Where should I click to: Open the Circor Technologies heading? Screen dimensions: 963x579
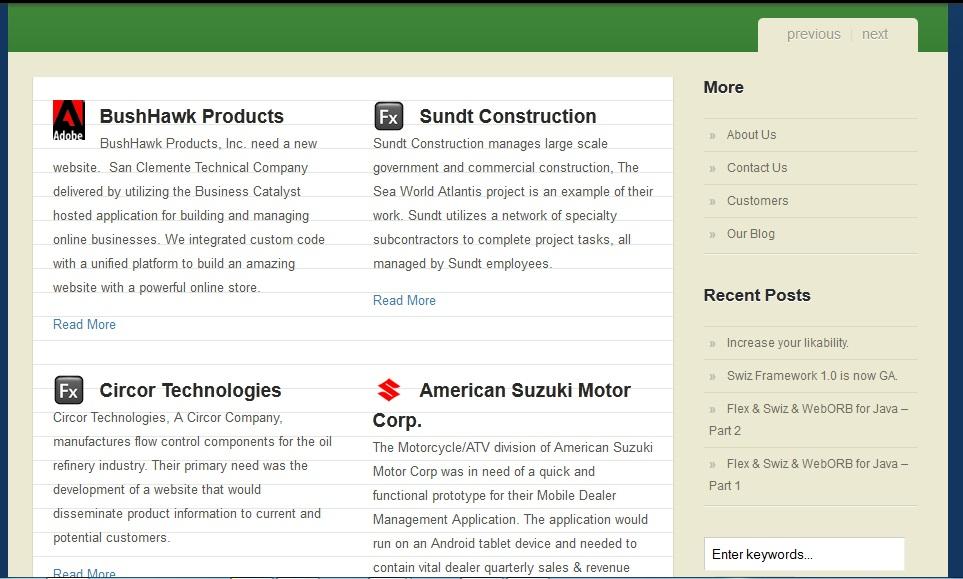tap(190, 390)
